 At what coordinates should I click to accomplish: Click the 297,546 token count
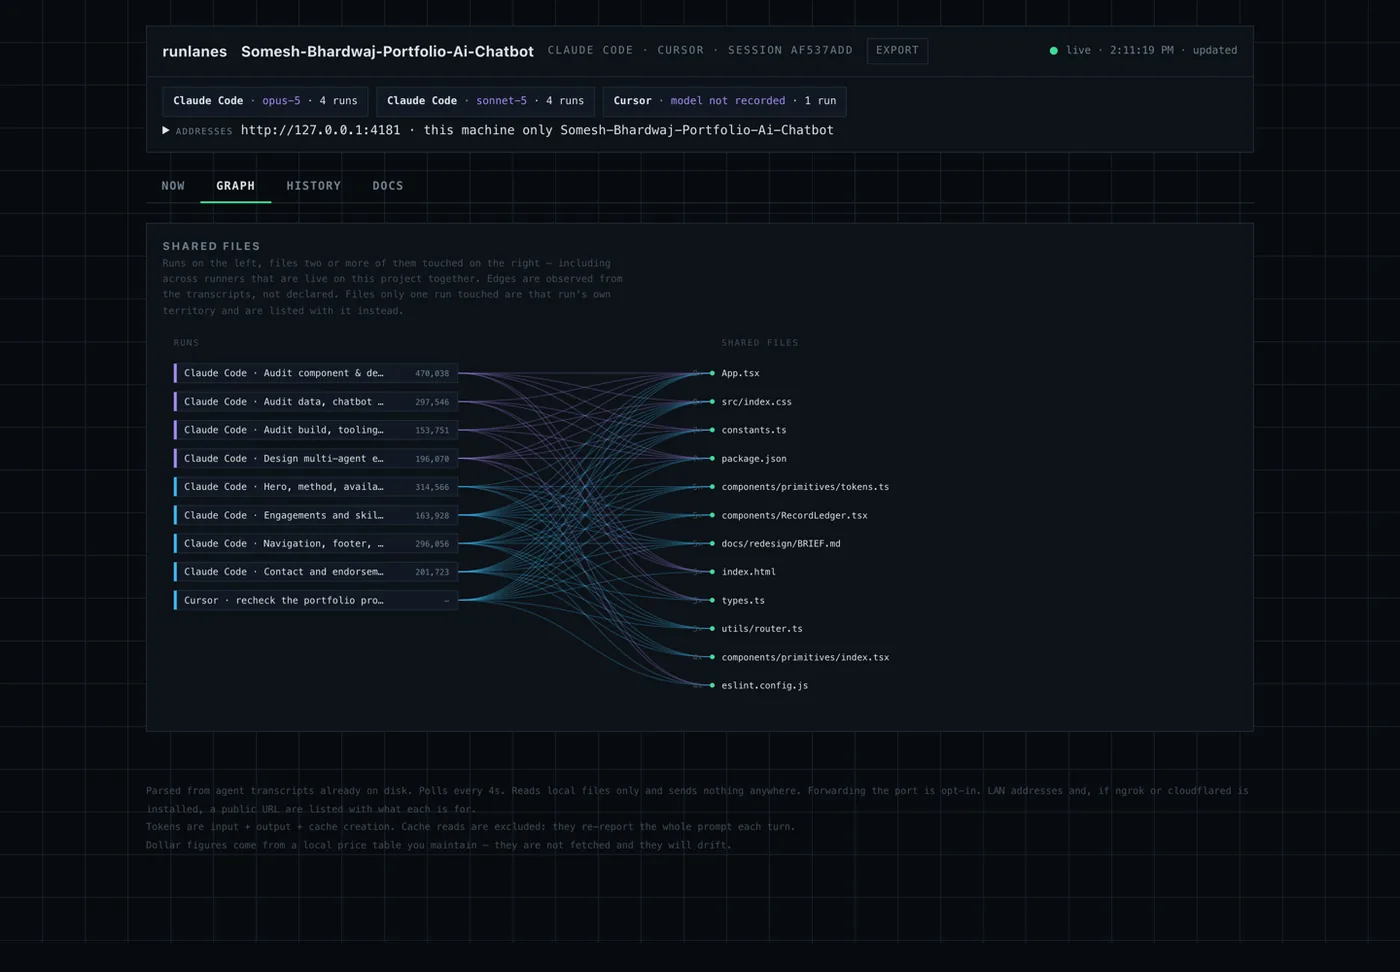pyautogui.click(x=432, y=402)
